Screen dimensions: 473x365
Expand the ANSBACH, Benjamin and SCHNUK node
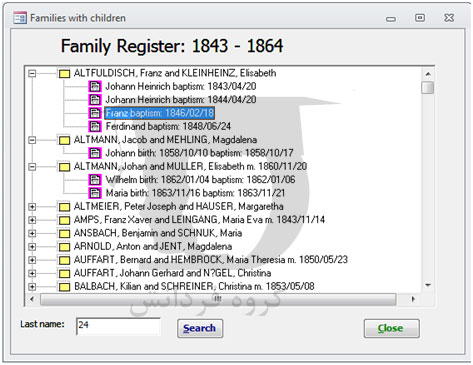pos(32,233)
